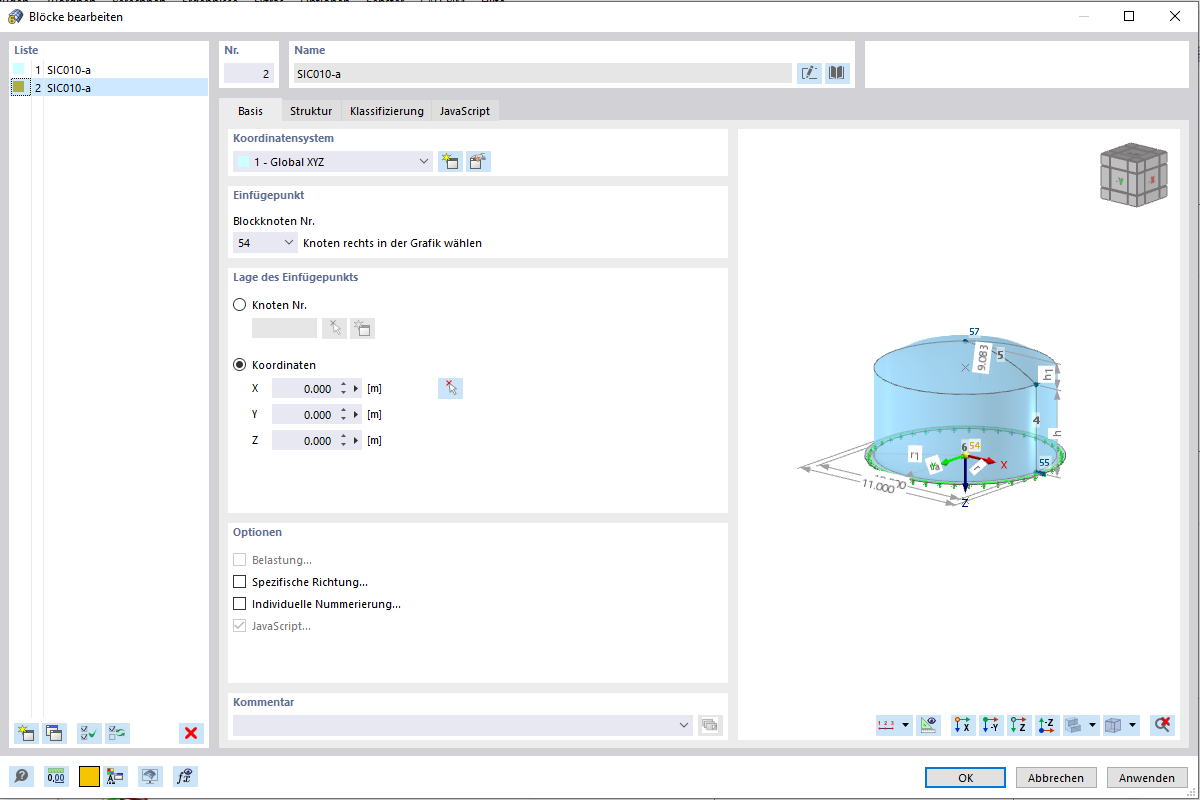Apply changes with the Anwenden button
The width and height of the screenshot is (1200, 800).
(x=1146, y=777)
